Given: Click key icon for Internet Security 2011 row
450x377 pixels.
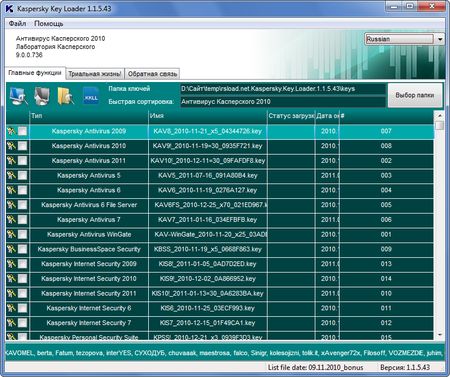Looking at the screenshot, I should click(x=11, y=293).
